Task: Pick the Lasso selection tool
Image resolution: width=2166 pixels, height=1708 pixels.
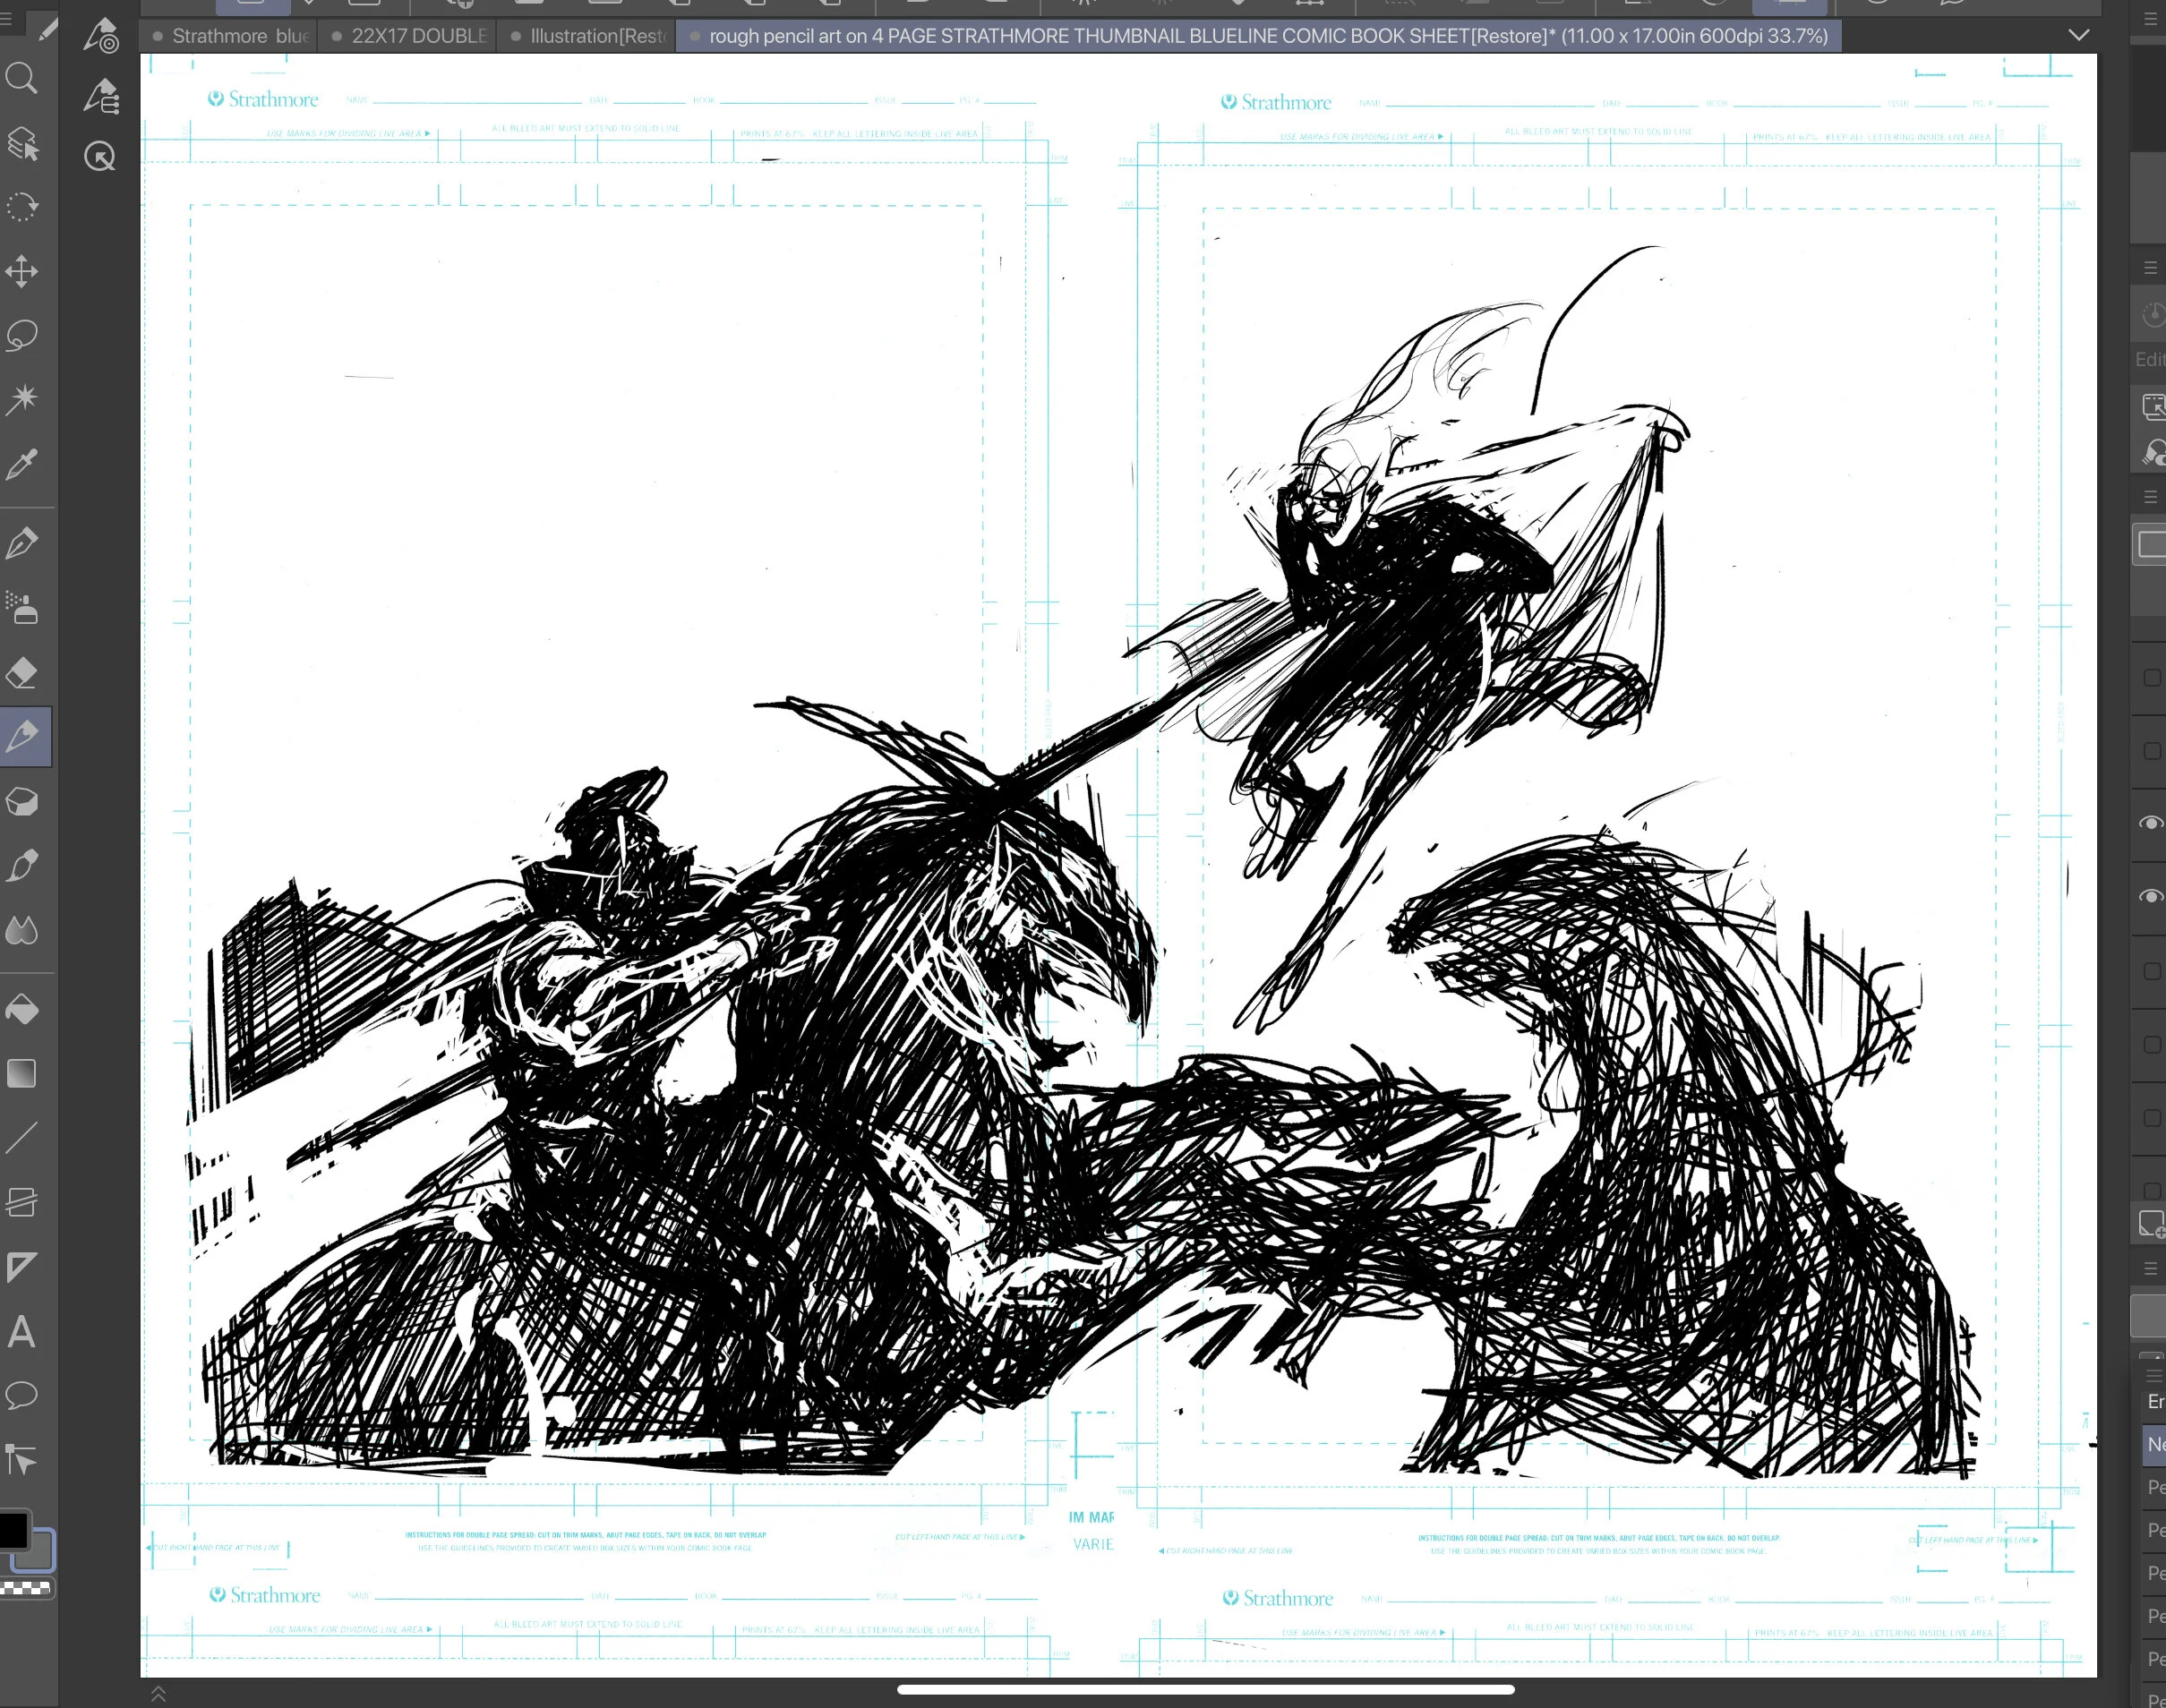Action: [x=22, y=335]
